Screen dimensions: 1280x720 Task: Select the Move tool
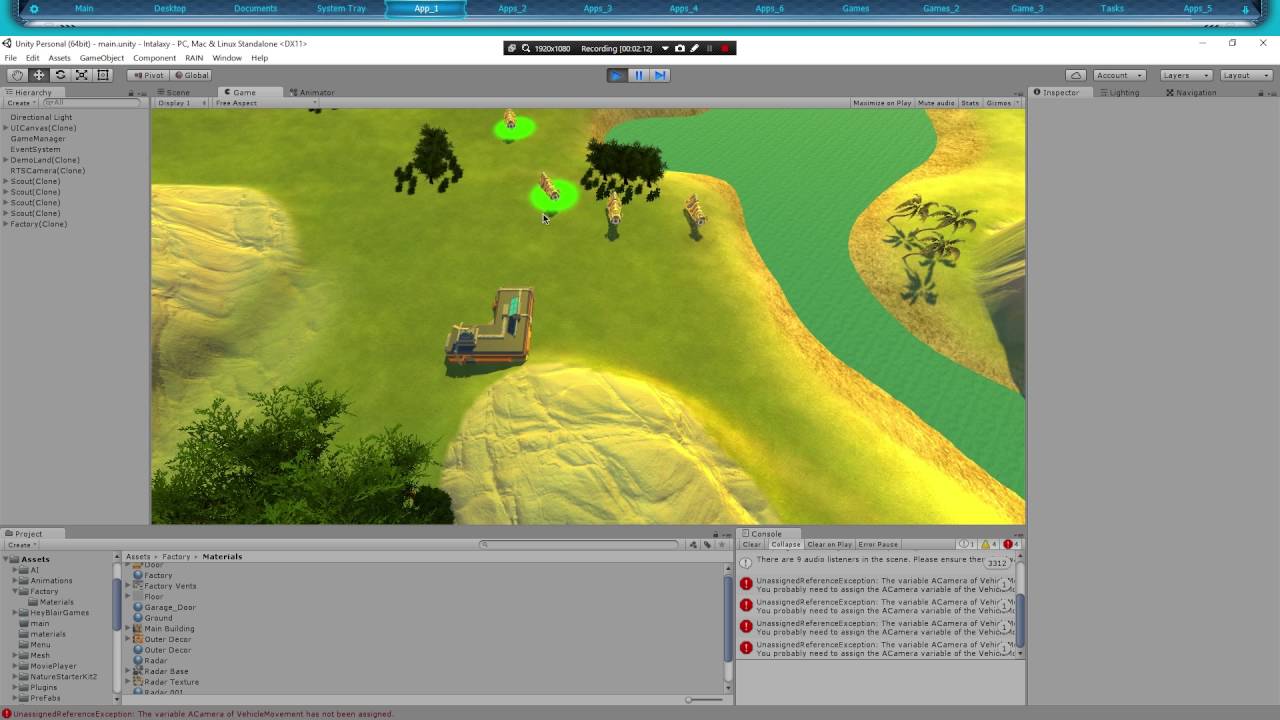[x=39, y=75]
